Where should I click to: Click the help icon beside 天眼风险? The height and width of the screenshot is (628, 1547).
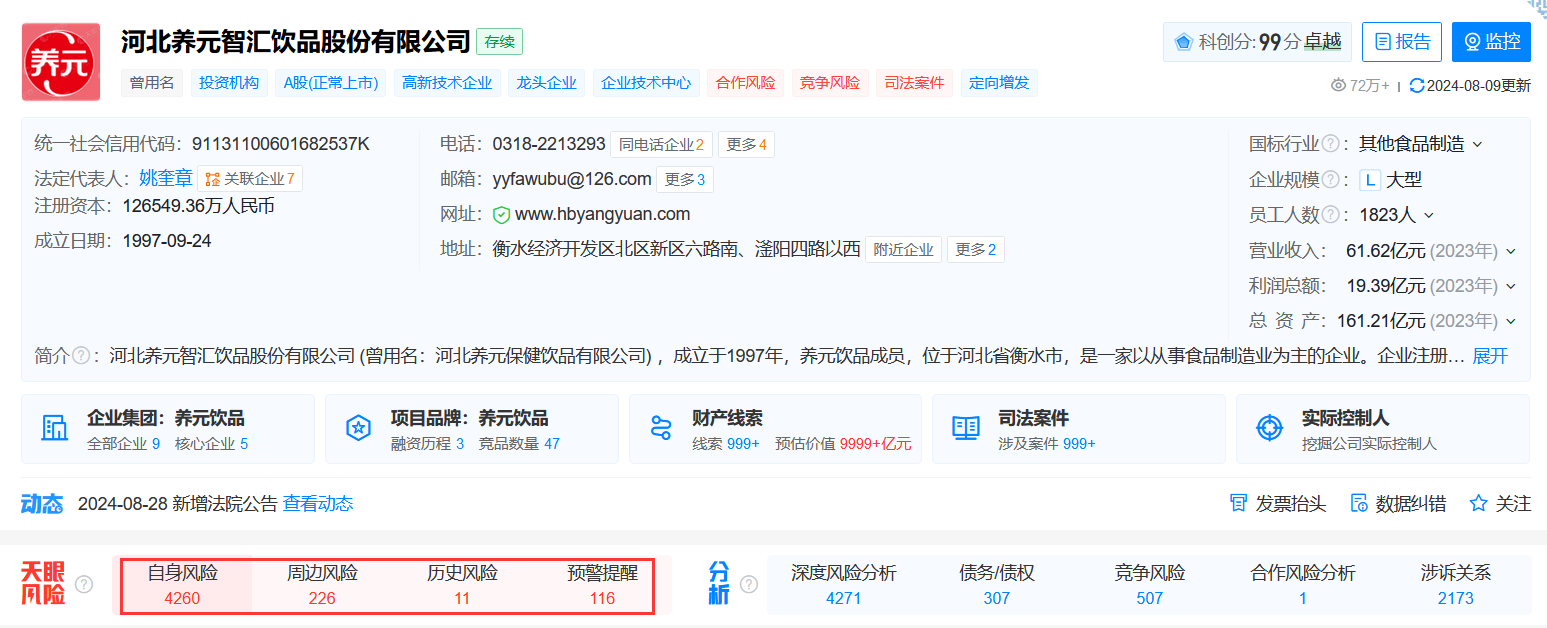(84, 584)
